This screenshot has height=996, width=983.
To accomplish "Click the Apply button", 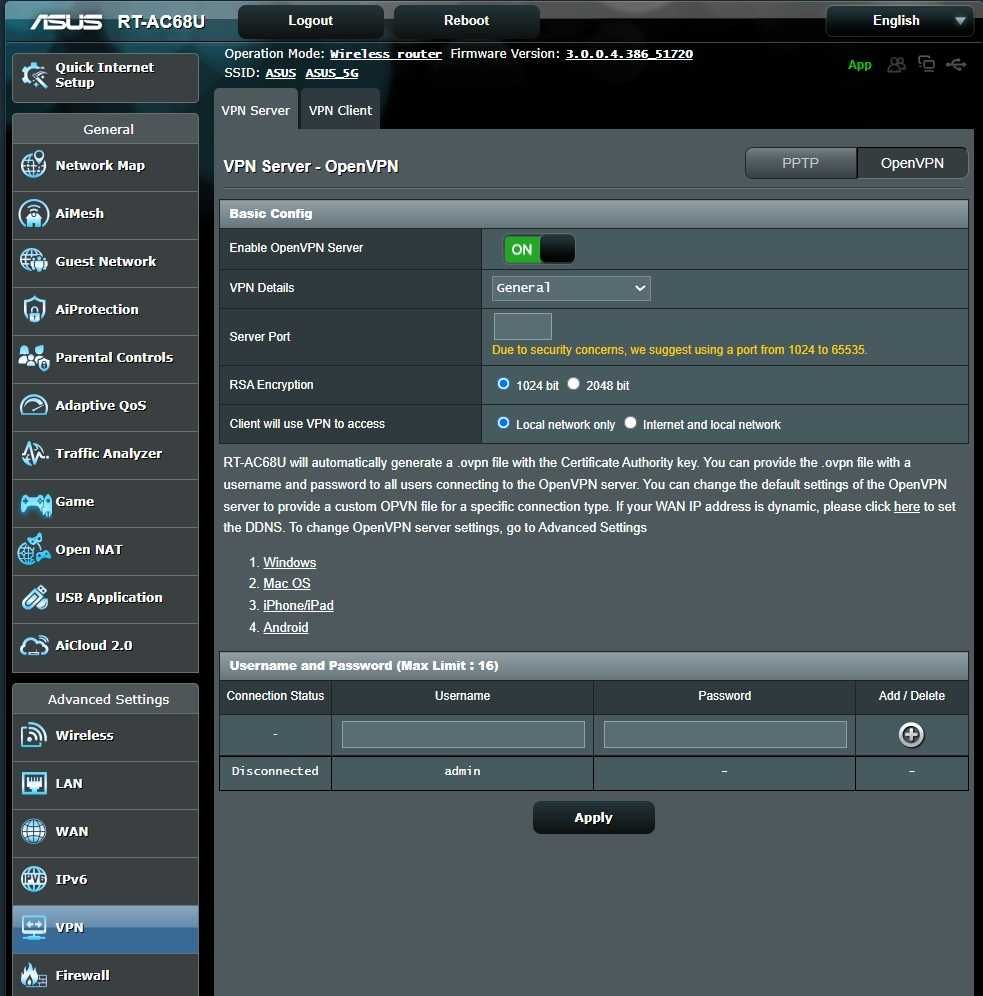I will 593,818.
